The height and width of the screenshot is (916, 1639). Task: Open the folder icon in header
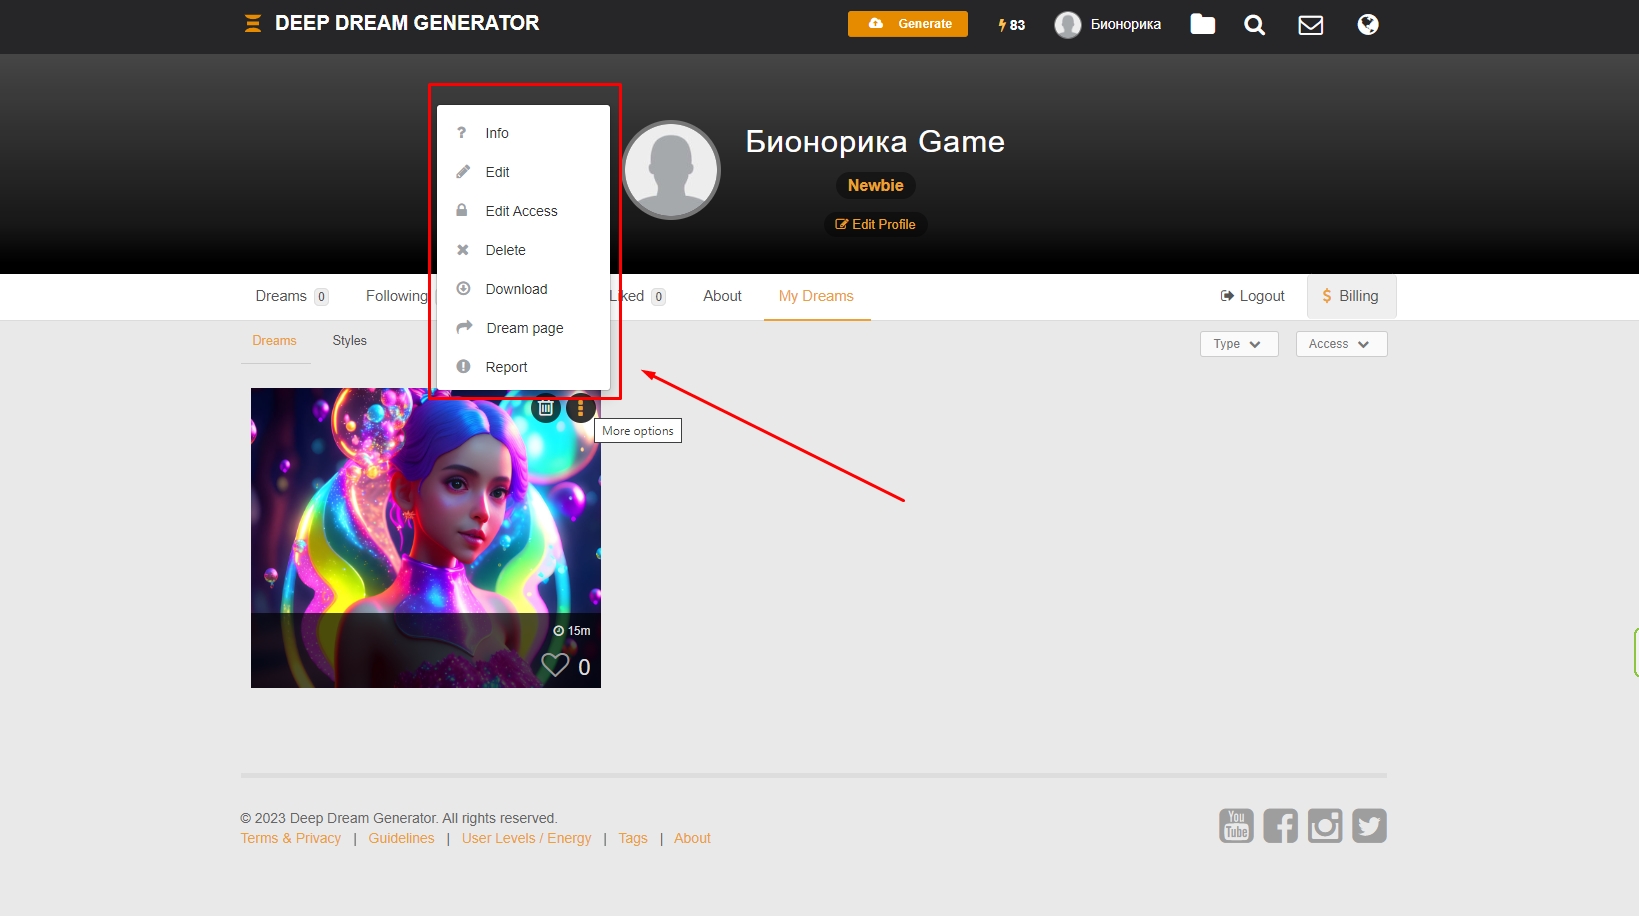(1203, 24)
